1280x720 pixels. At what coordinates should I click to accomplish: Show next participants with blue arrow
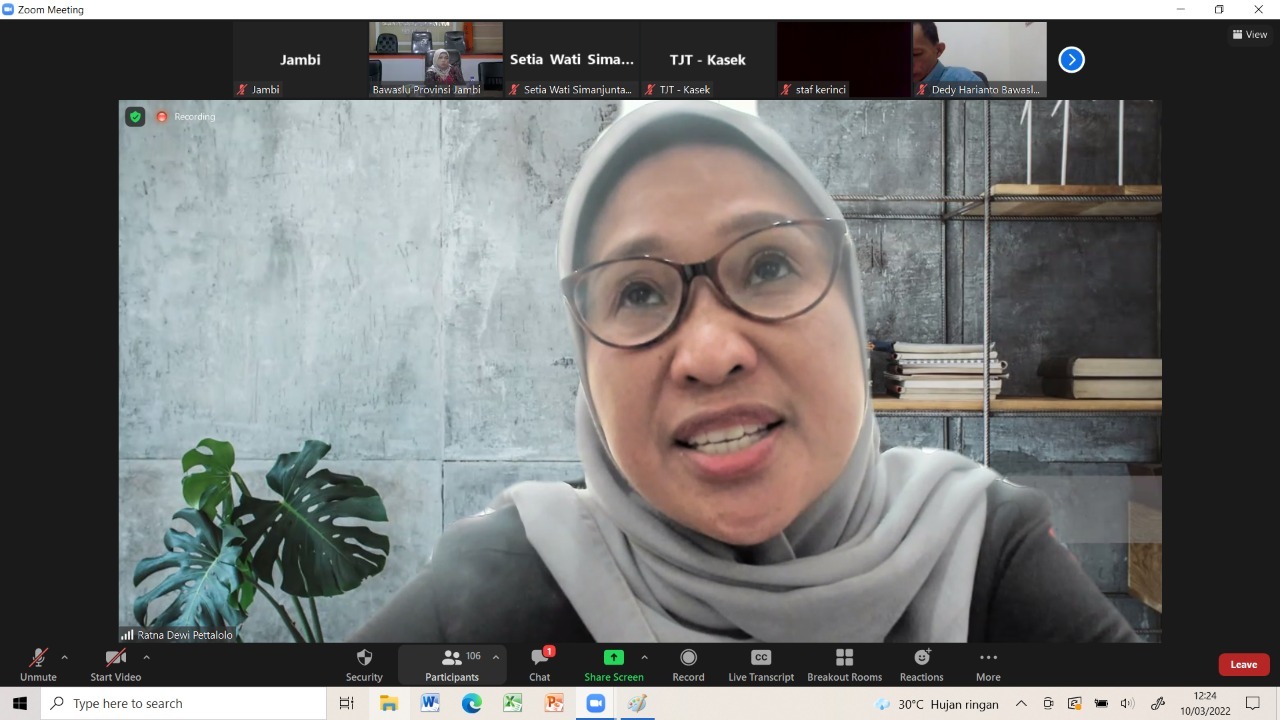(x=1071, y=60)
